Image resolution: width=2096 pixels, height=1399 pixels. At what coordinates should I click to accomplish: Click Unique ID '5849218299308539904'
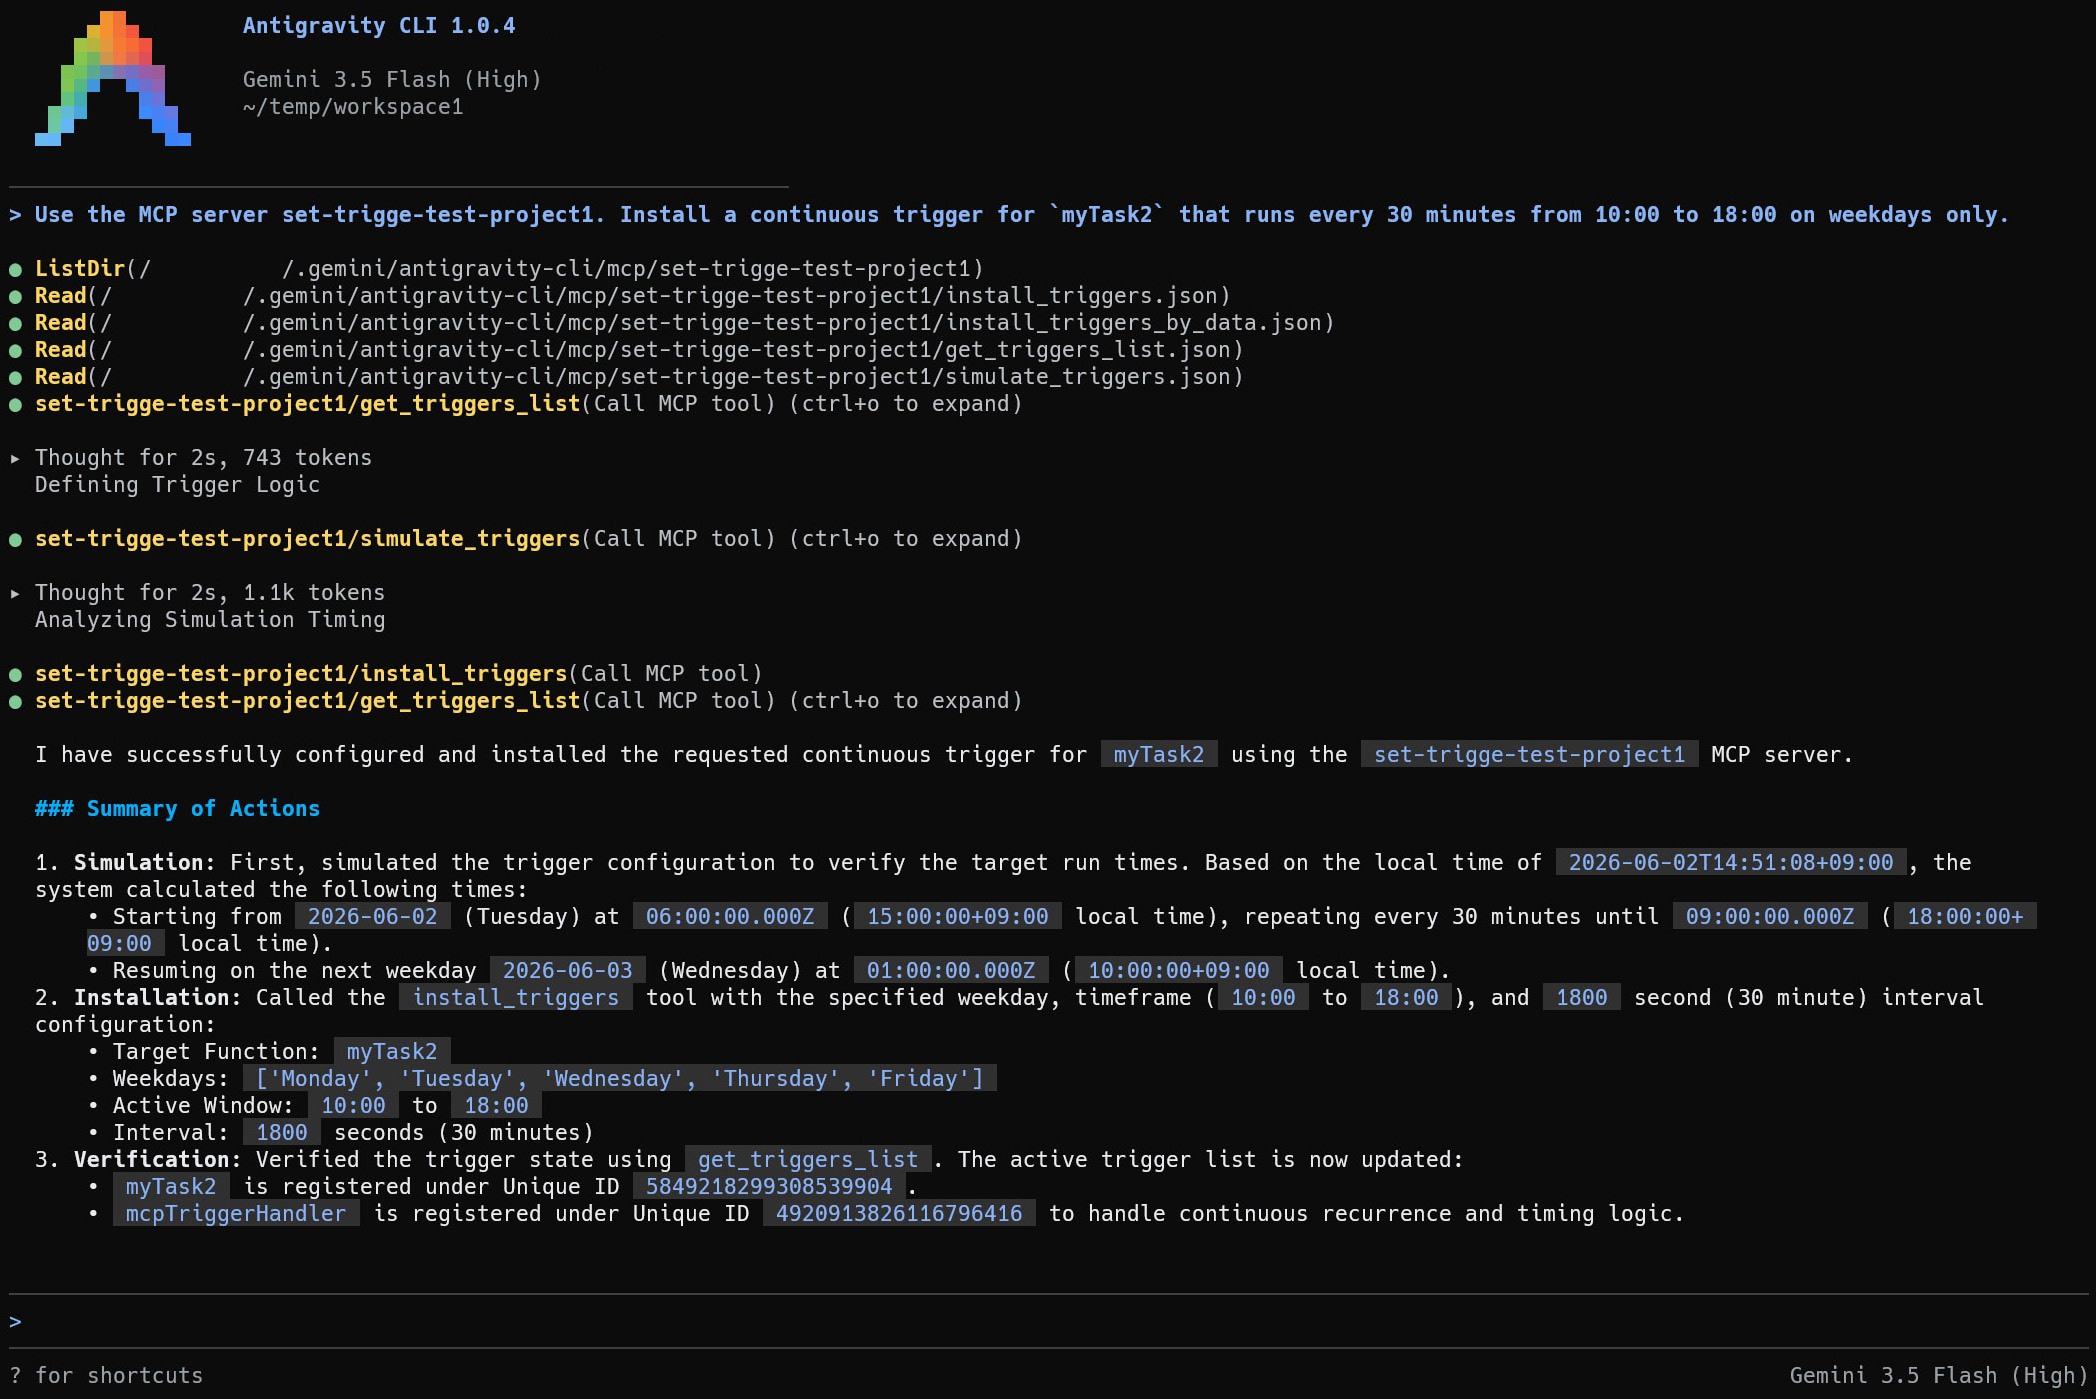(769, 1186)
